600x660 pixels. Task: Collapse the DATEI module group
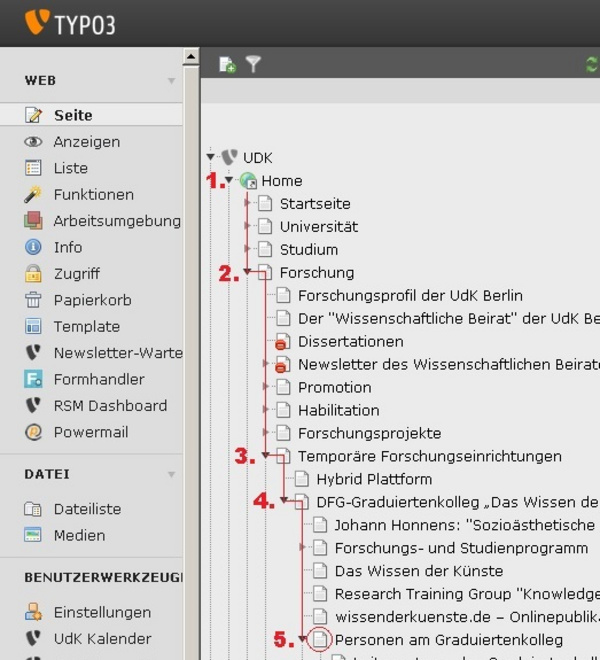pyautogui.click(x=171, y=474)
